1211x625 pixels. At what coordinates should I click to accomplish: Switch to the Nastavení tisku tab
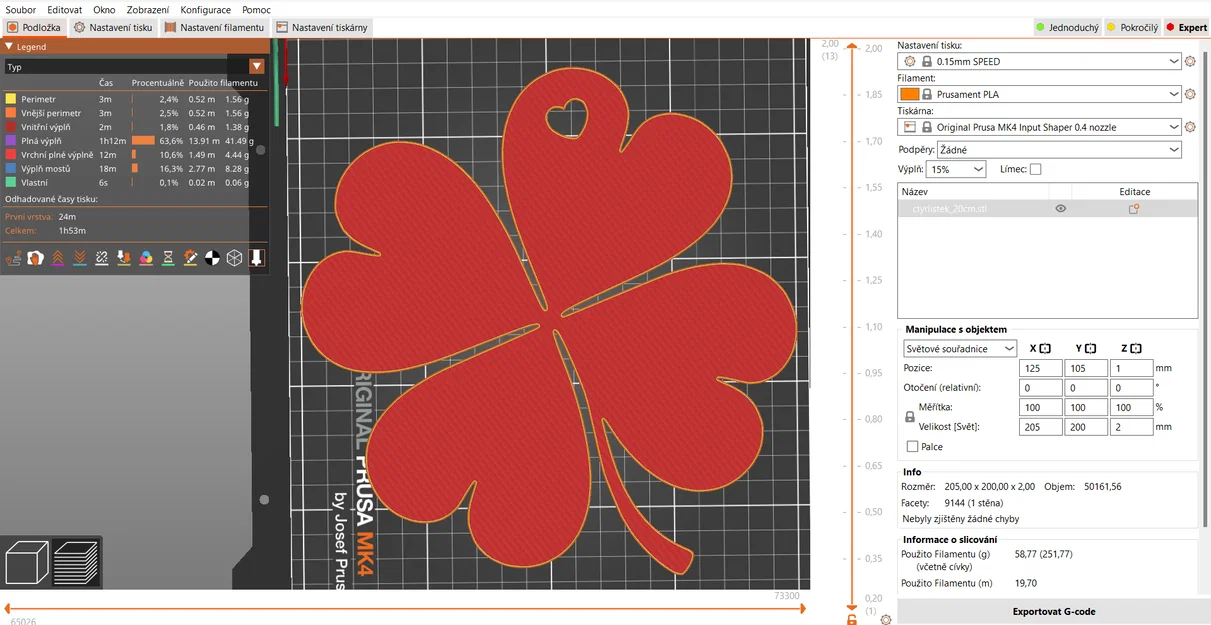tap(113, 28)
